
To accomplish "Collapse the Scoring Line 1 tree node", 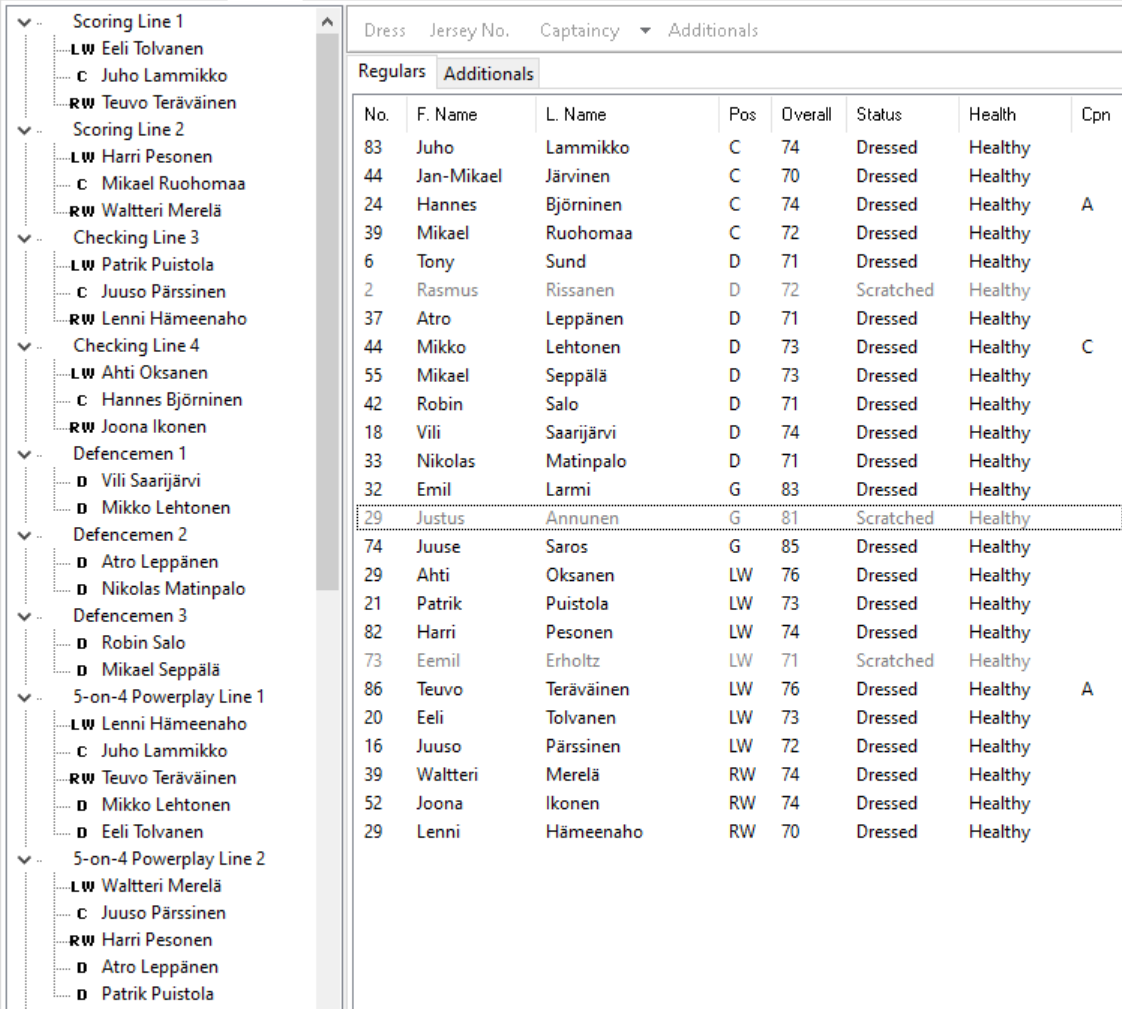I will click(24, 22).
